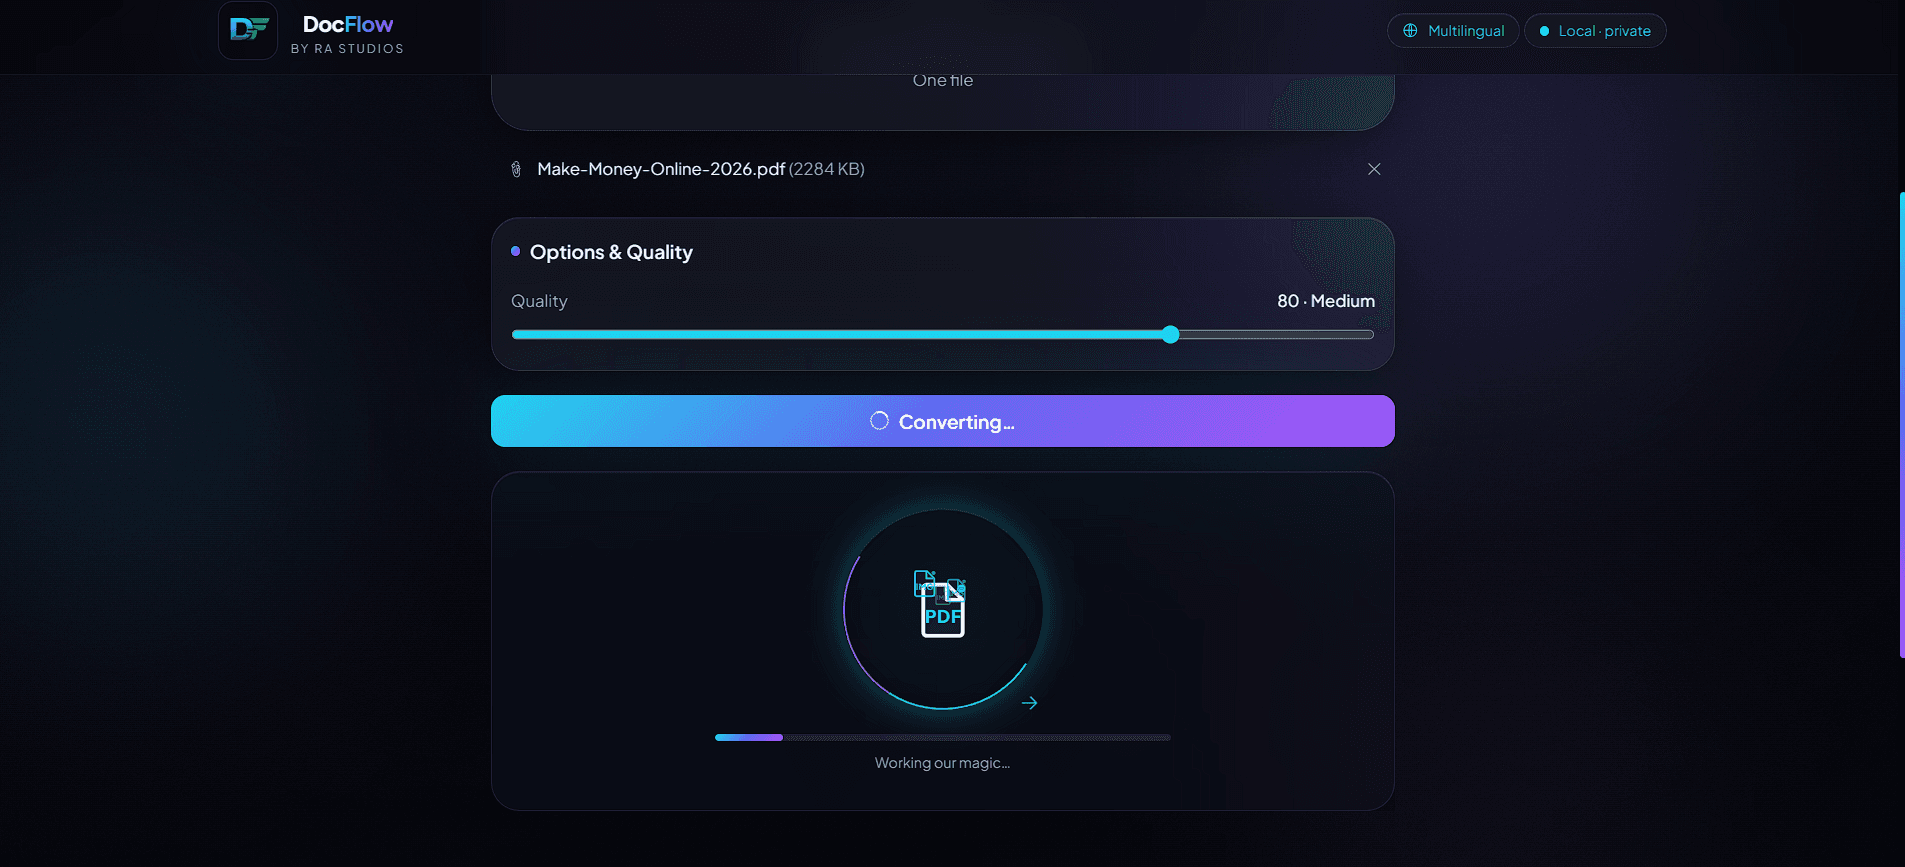Click the paperclip icon beside the file name
Viewport: 1905px width, 867px height.
pos(516,169)
